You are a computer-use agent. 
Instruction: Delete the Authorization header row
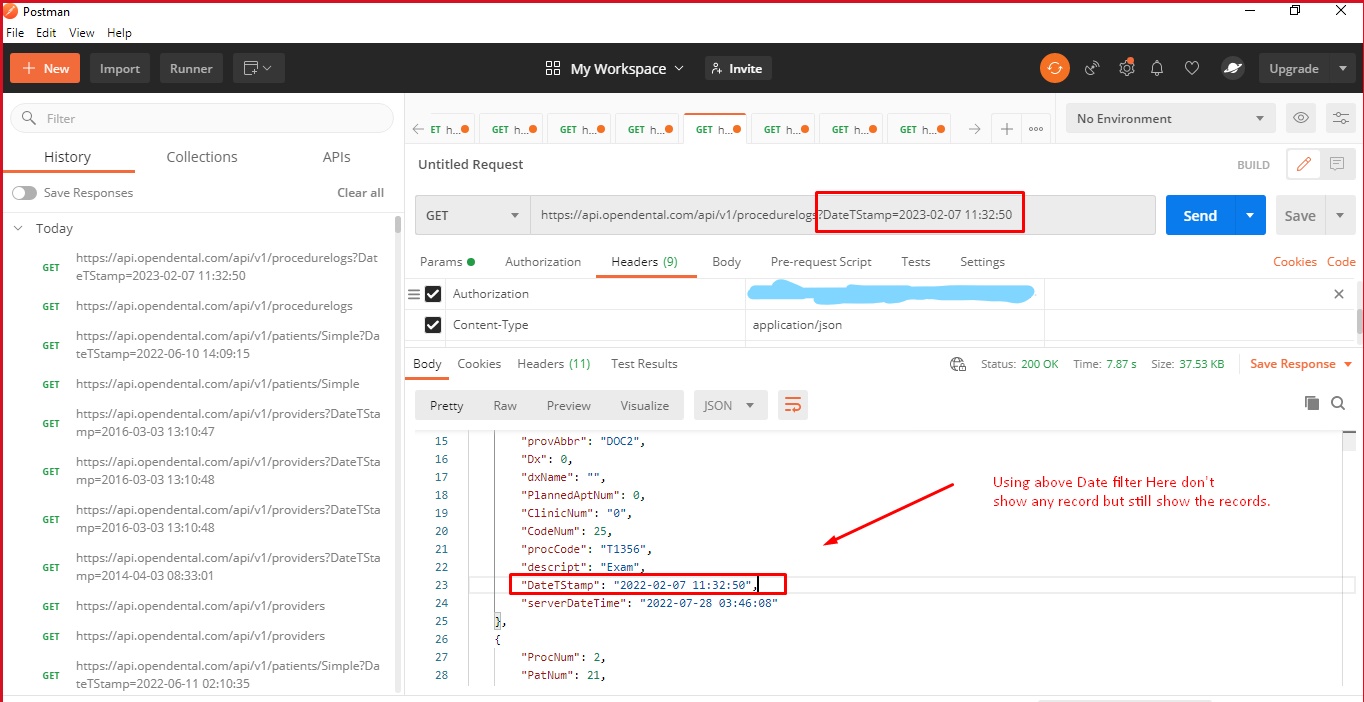click(1339, 294)
